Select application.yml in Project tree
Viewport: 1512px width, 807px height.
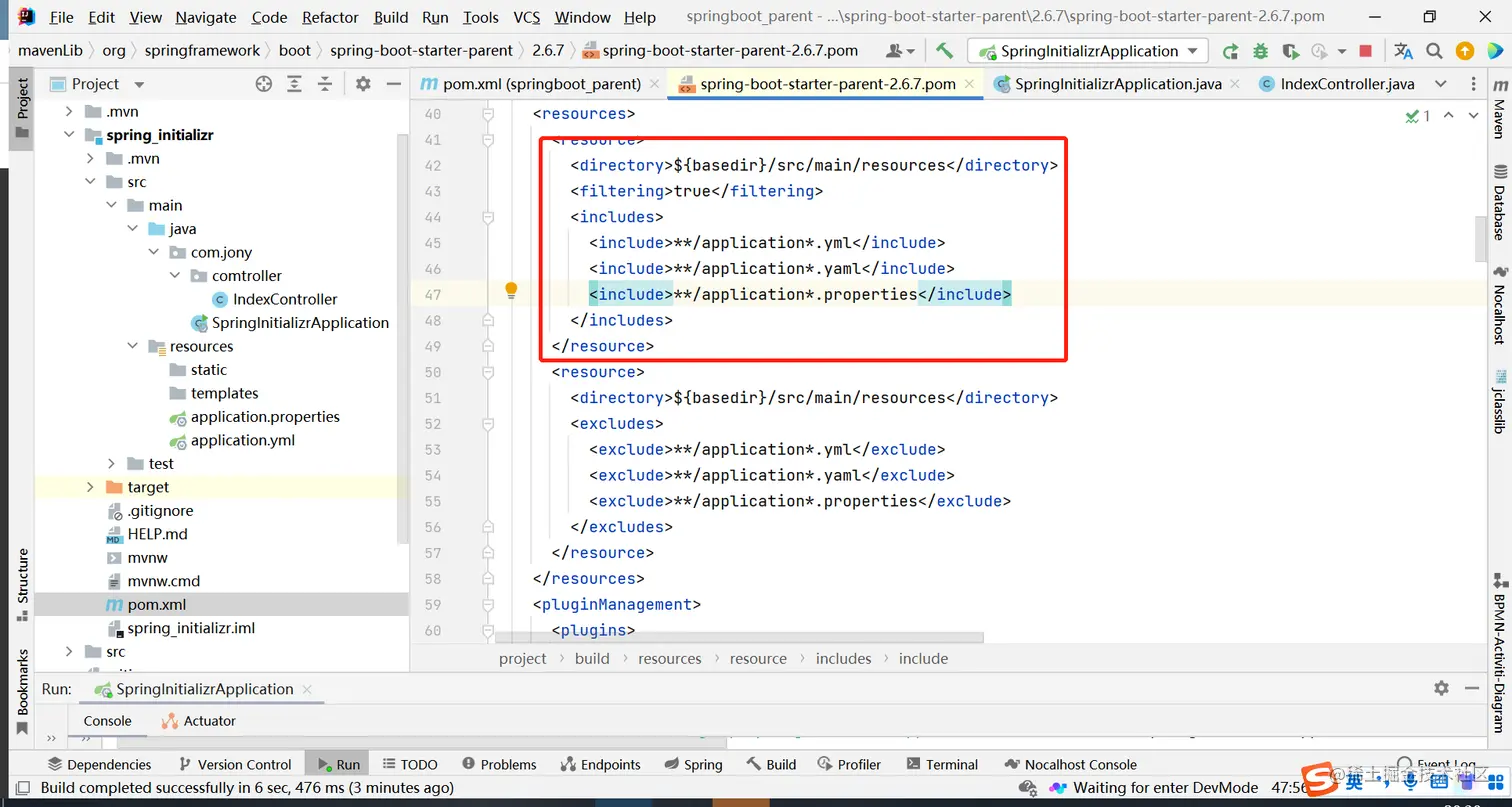[242, 440]
